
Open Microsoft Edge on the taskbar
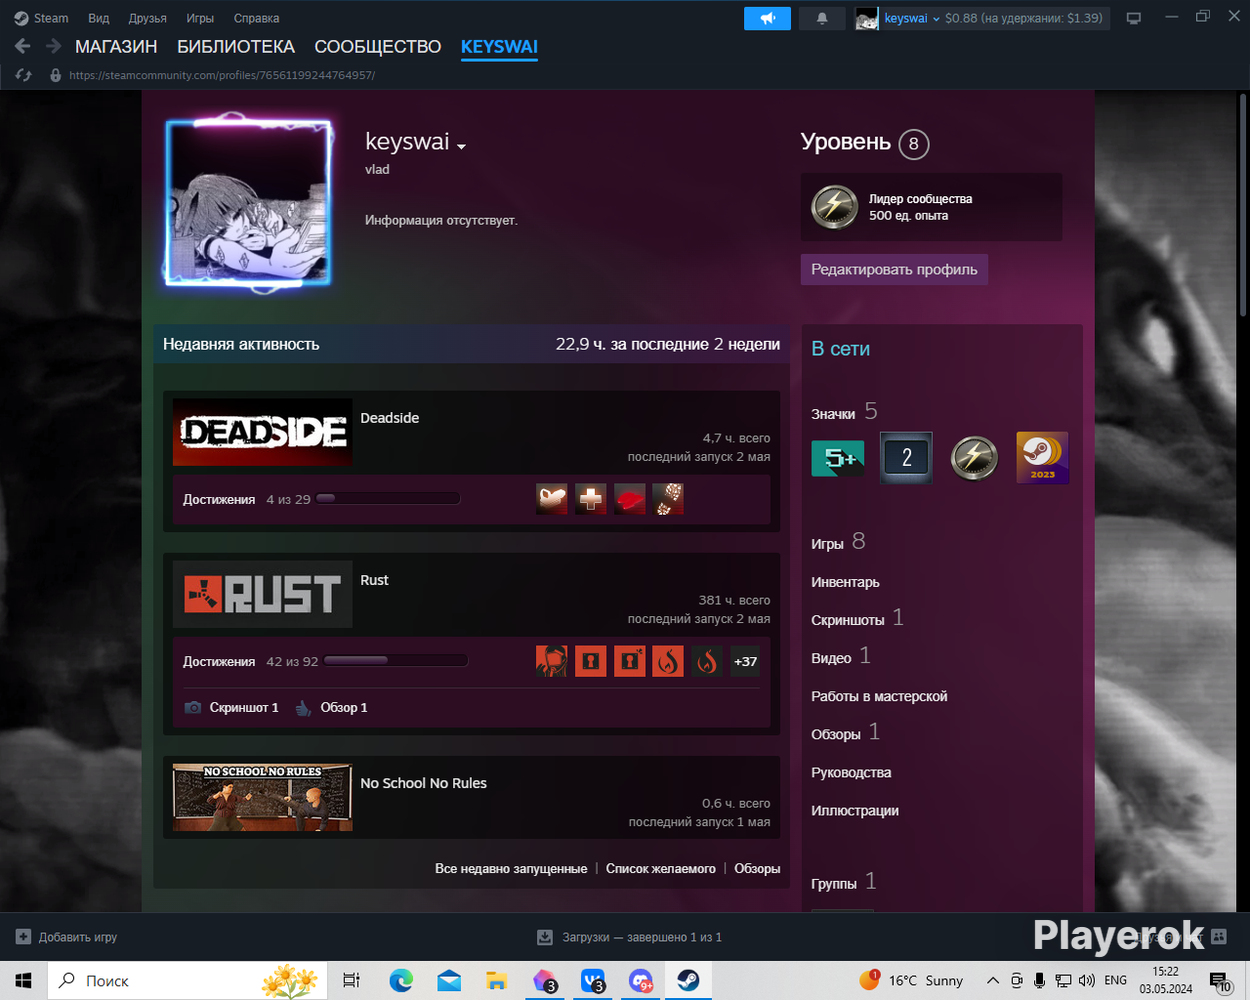(401, 980)
